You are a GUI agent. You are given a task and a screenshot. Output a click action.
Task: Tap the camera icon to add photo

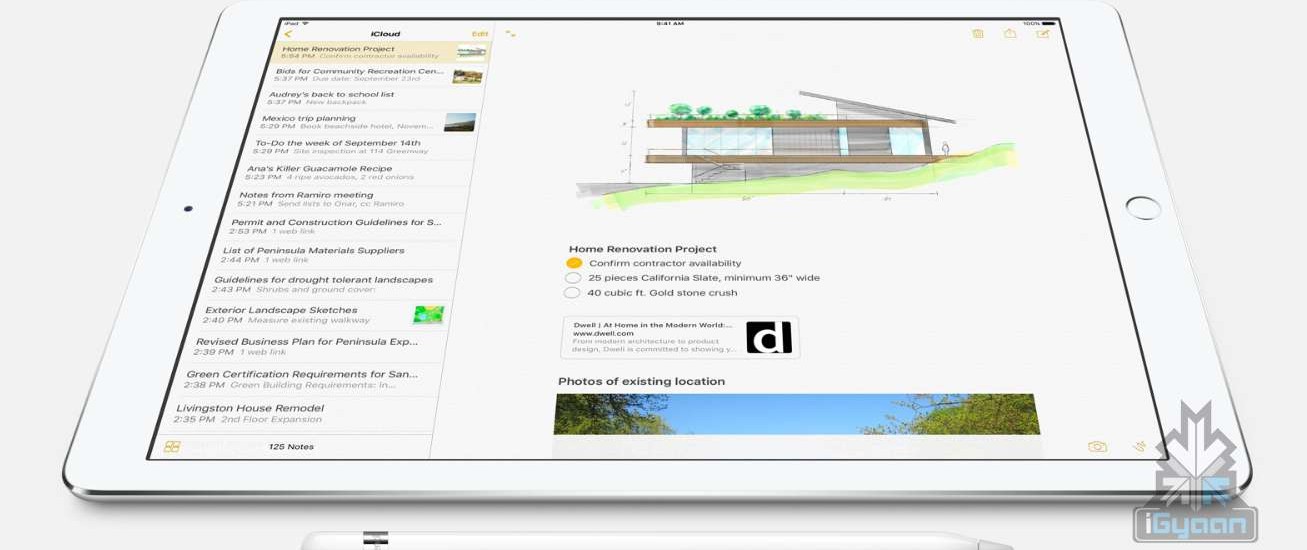(1097, 447)
